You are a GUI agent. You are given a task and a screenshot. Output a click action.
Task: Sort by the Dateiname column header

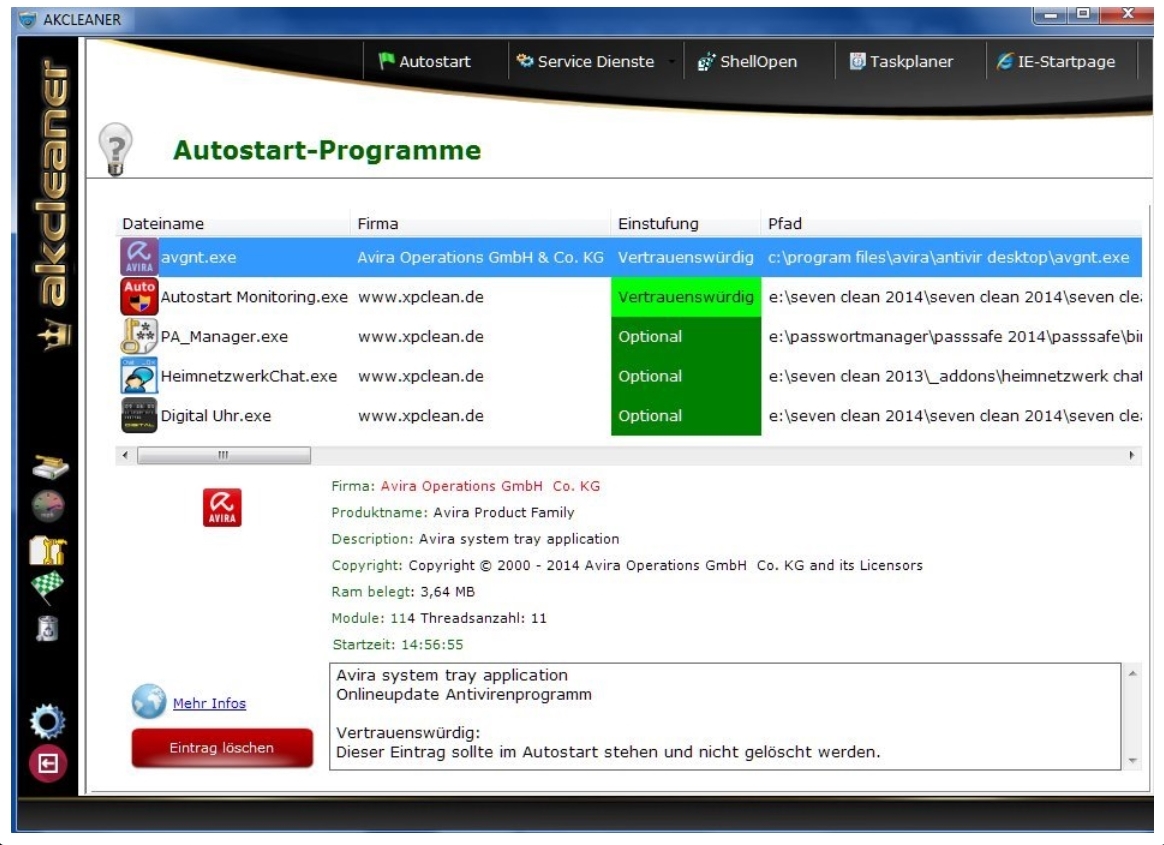[x=233, y=224]
